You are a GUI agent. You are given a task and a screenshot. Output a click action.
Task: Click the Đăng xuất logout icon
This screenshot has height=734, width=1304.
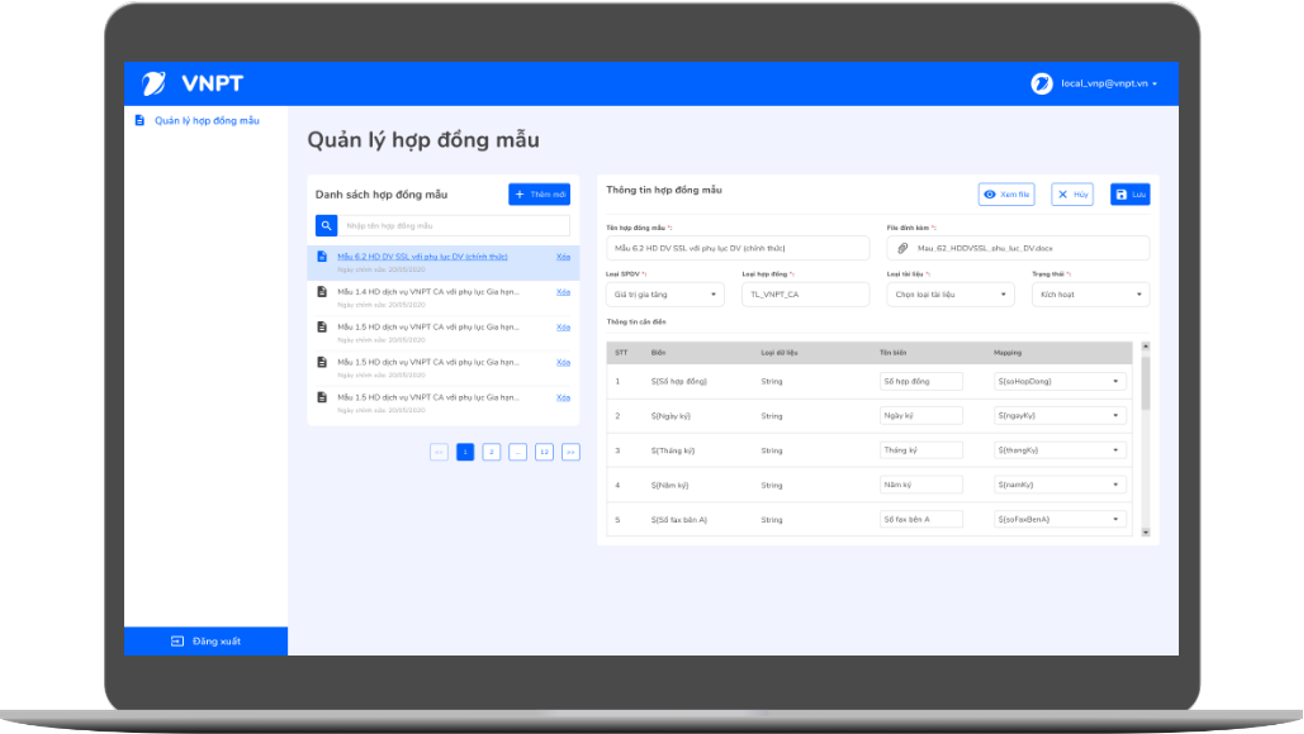178,641
